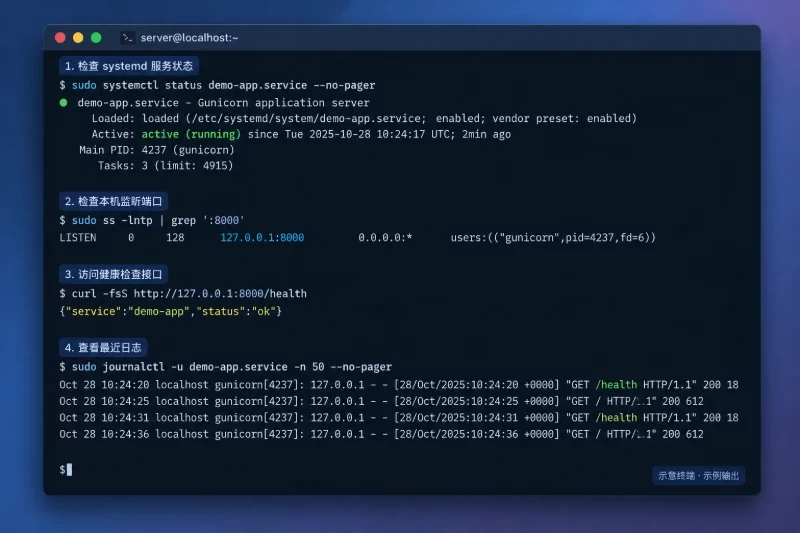800x533 pixels.
Task: Click the log line dated Oct 28 10:24:20
Action: [x=399, y=385]
